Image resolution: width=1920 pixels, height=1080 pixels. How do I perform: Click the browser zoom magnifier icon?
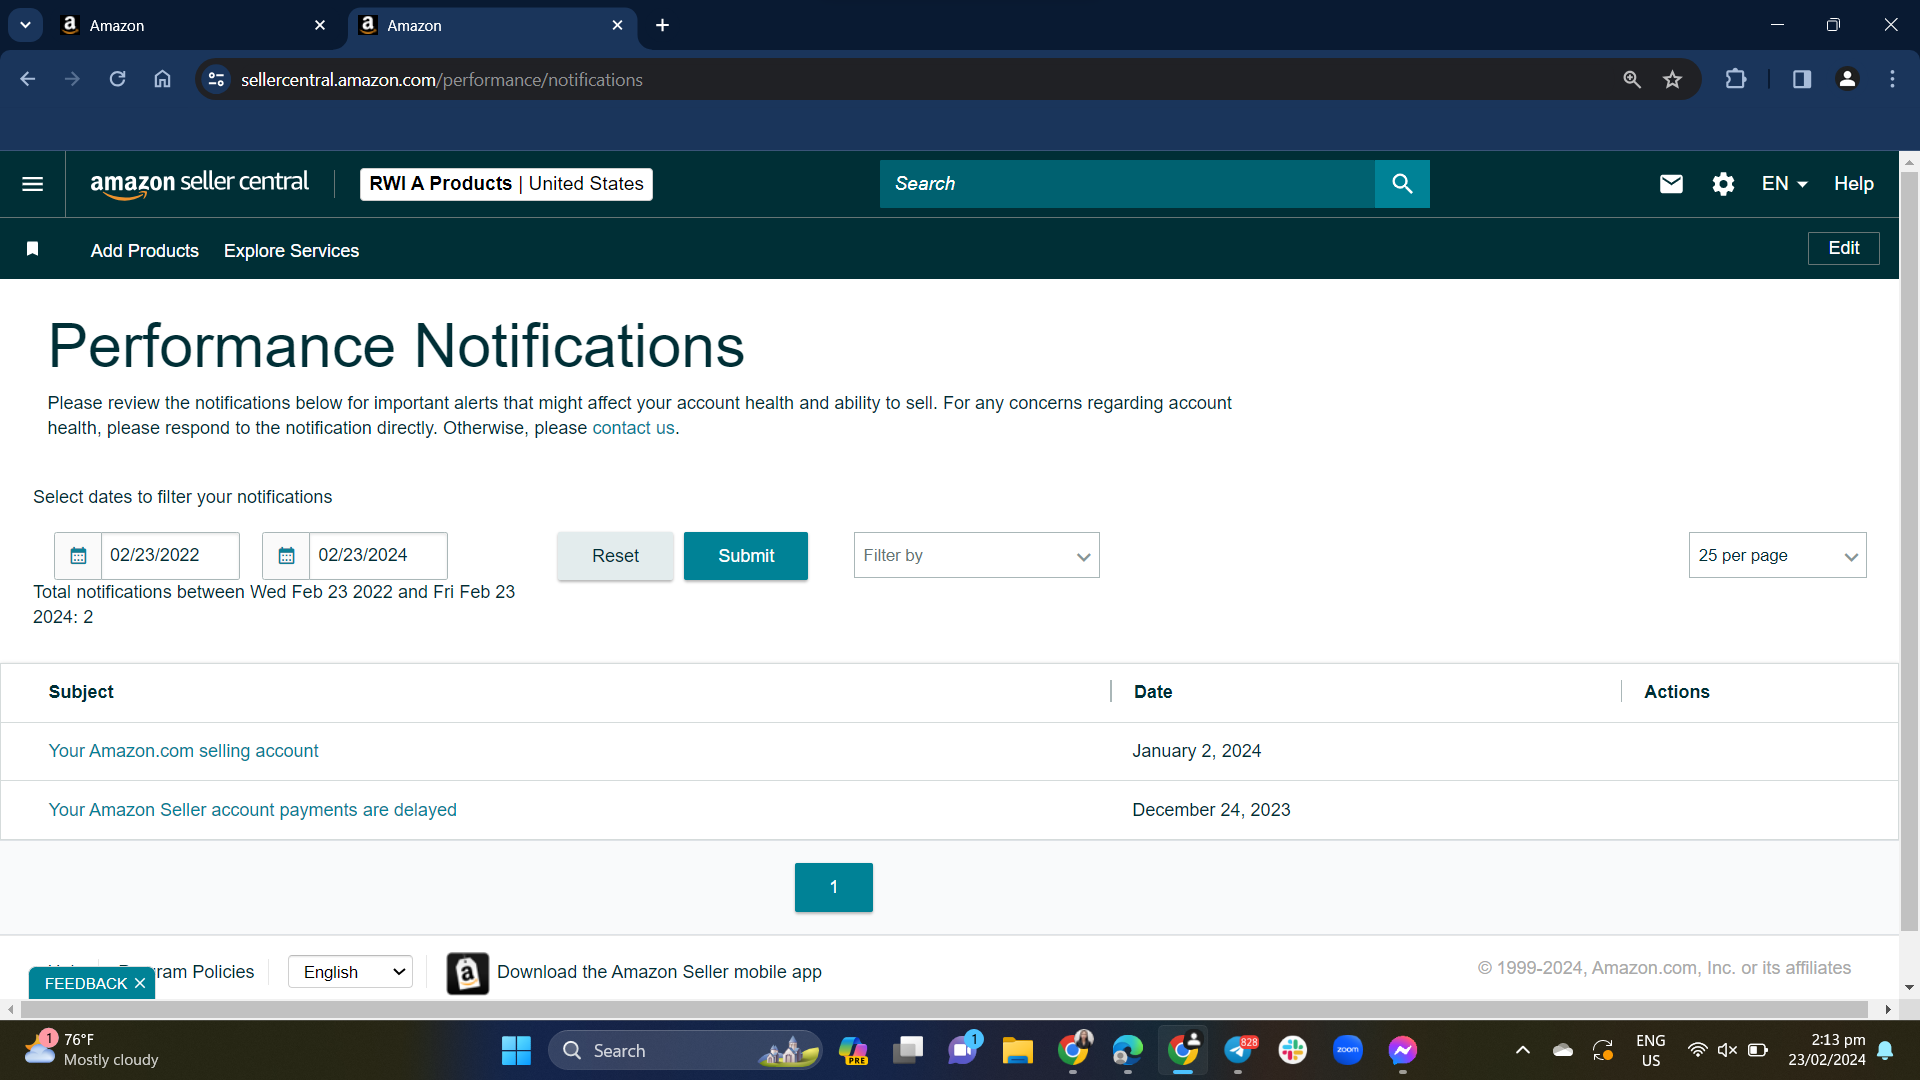tap(1631, 79)
